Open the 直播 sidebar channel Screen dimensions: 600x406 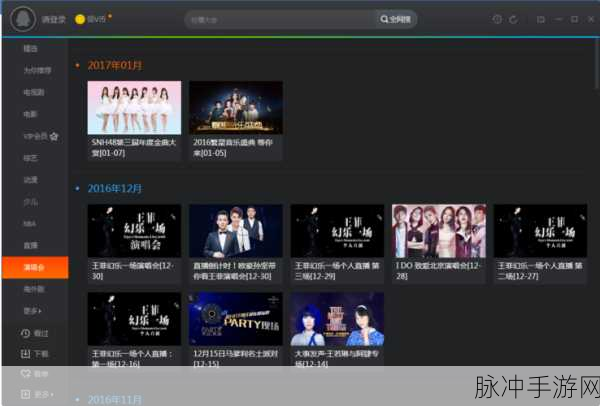pos(31,245)
